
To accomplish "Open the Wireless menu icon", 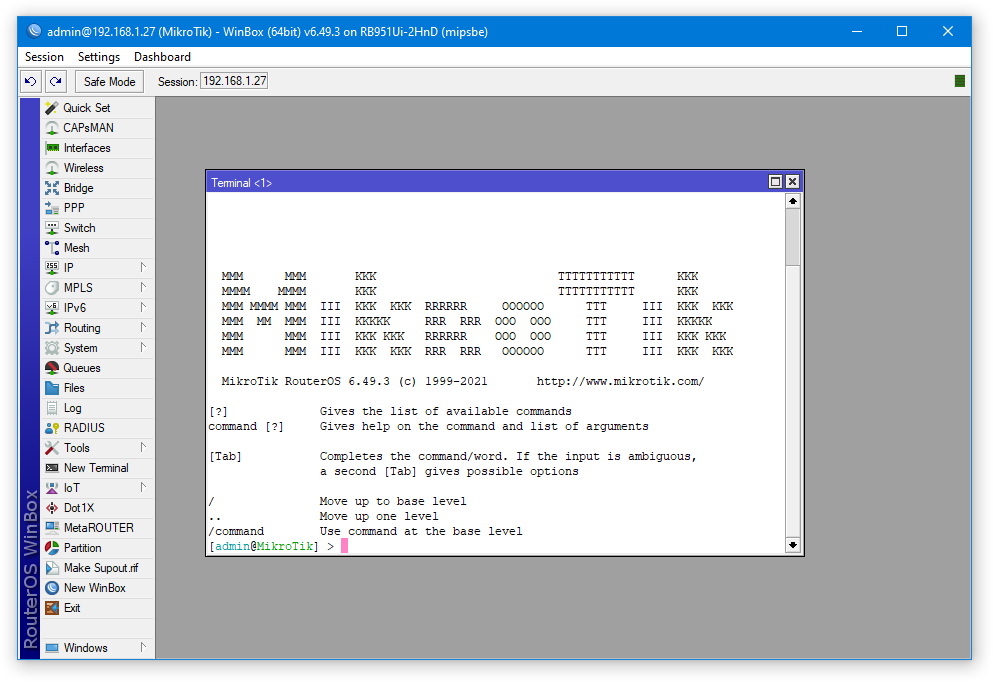I will point(52,168).
